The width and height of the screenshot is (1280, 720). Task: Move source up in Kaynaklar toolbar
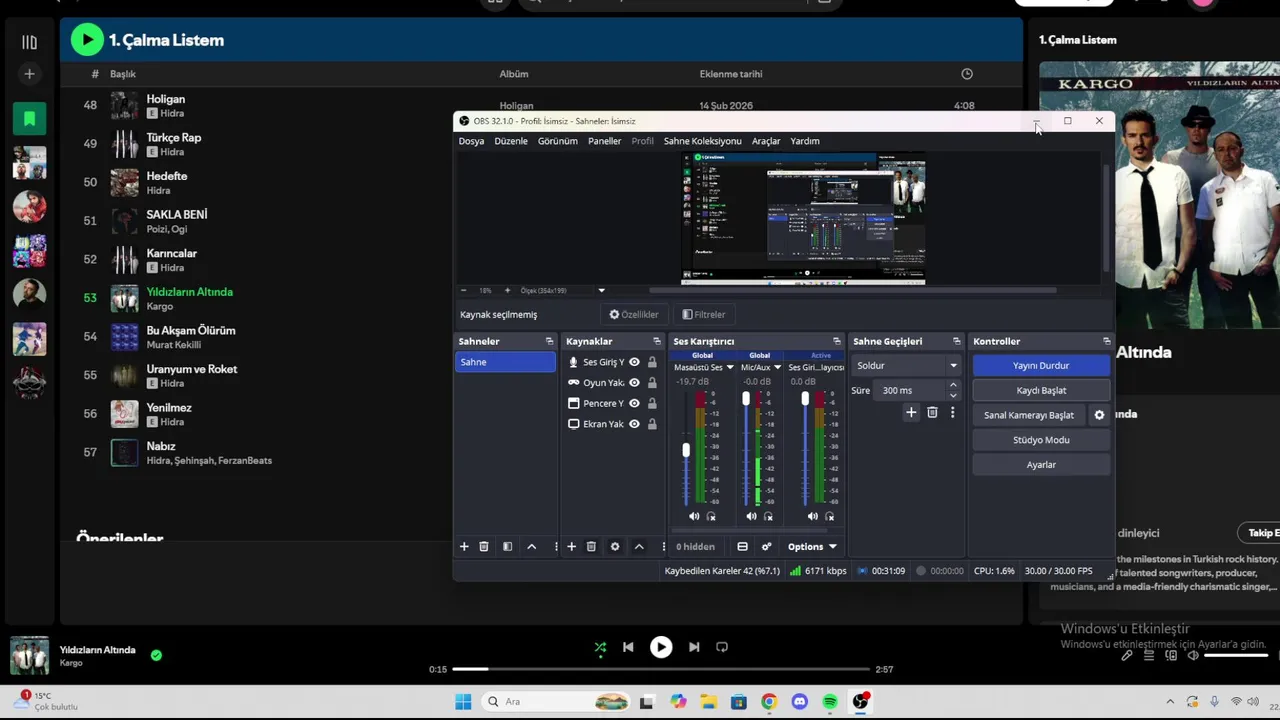point(639,546)
